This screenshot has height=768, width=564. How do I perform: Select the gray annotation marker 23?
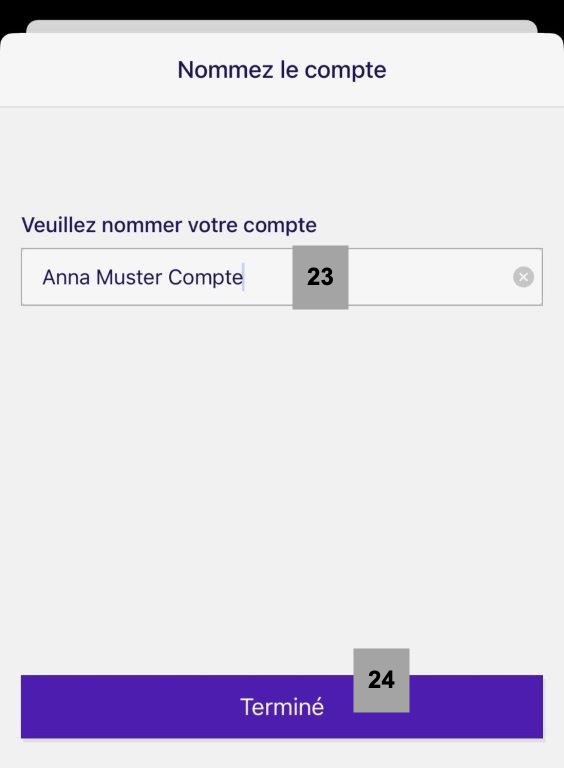(x=320, y=277)
